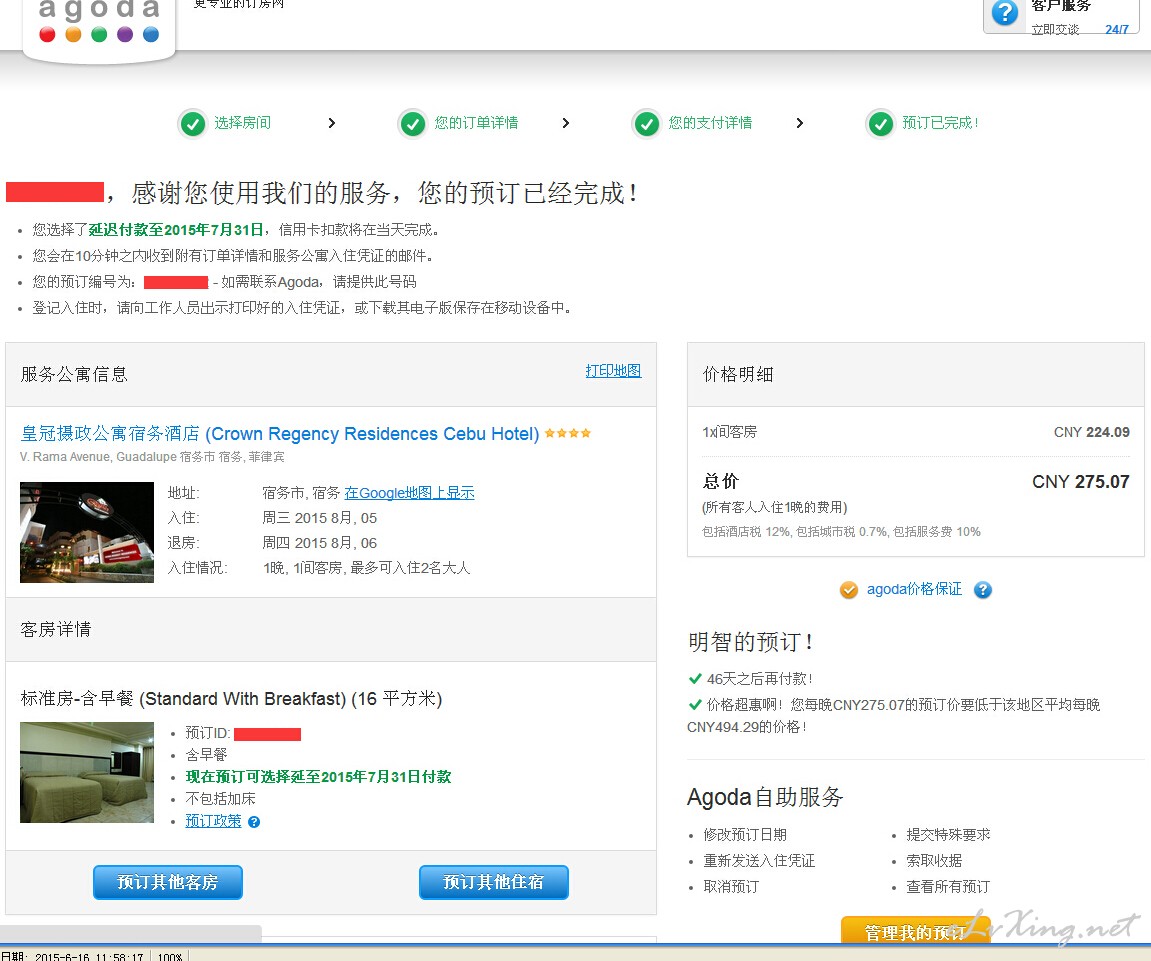
Task: Click 含早餐 breakfast included item
Action: [206, 755]
